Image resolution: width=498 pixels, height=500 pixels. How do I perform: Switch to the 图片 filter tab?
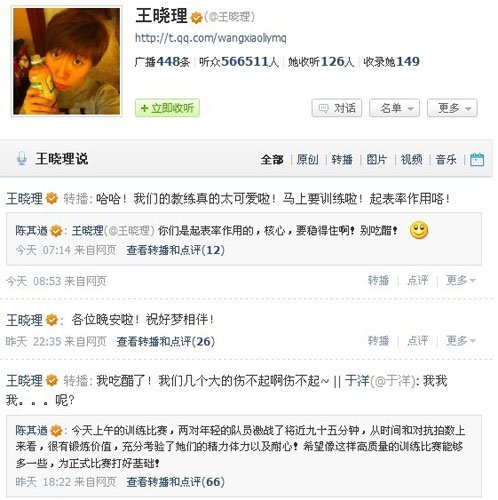point(377,159)
